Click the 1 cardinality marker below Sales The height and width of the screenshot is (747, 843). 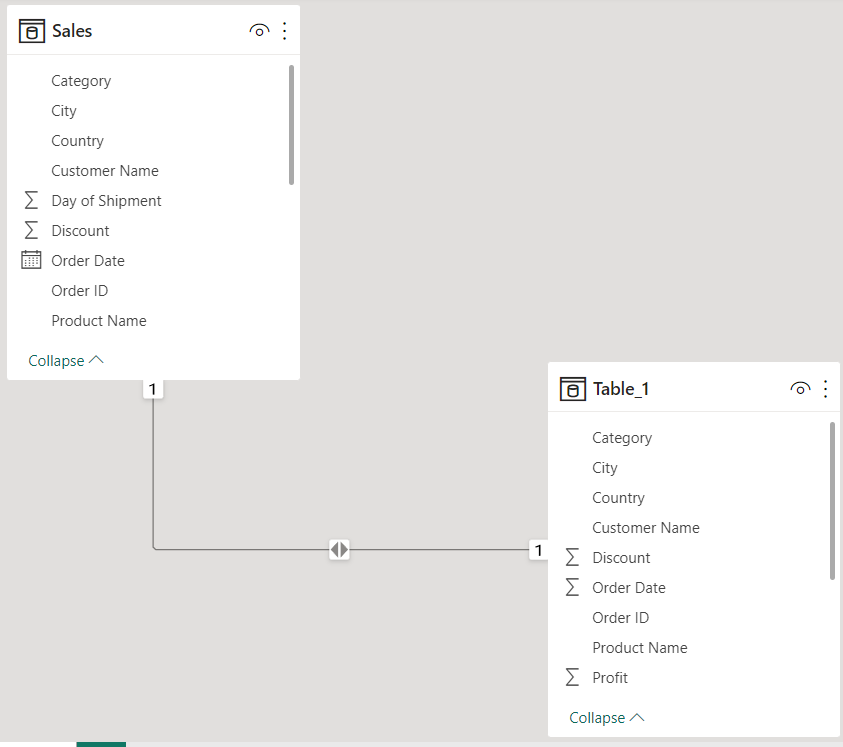[152, 389]
